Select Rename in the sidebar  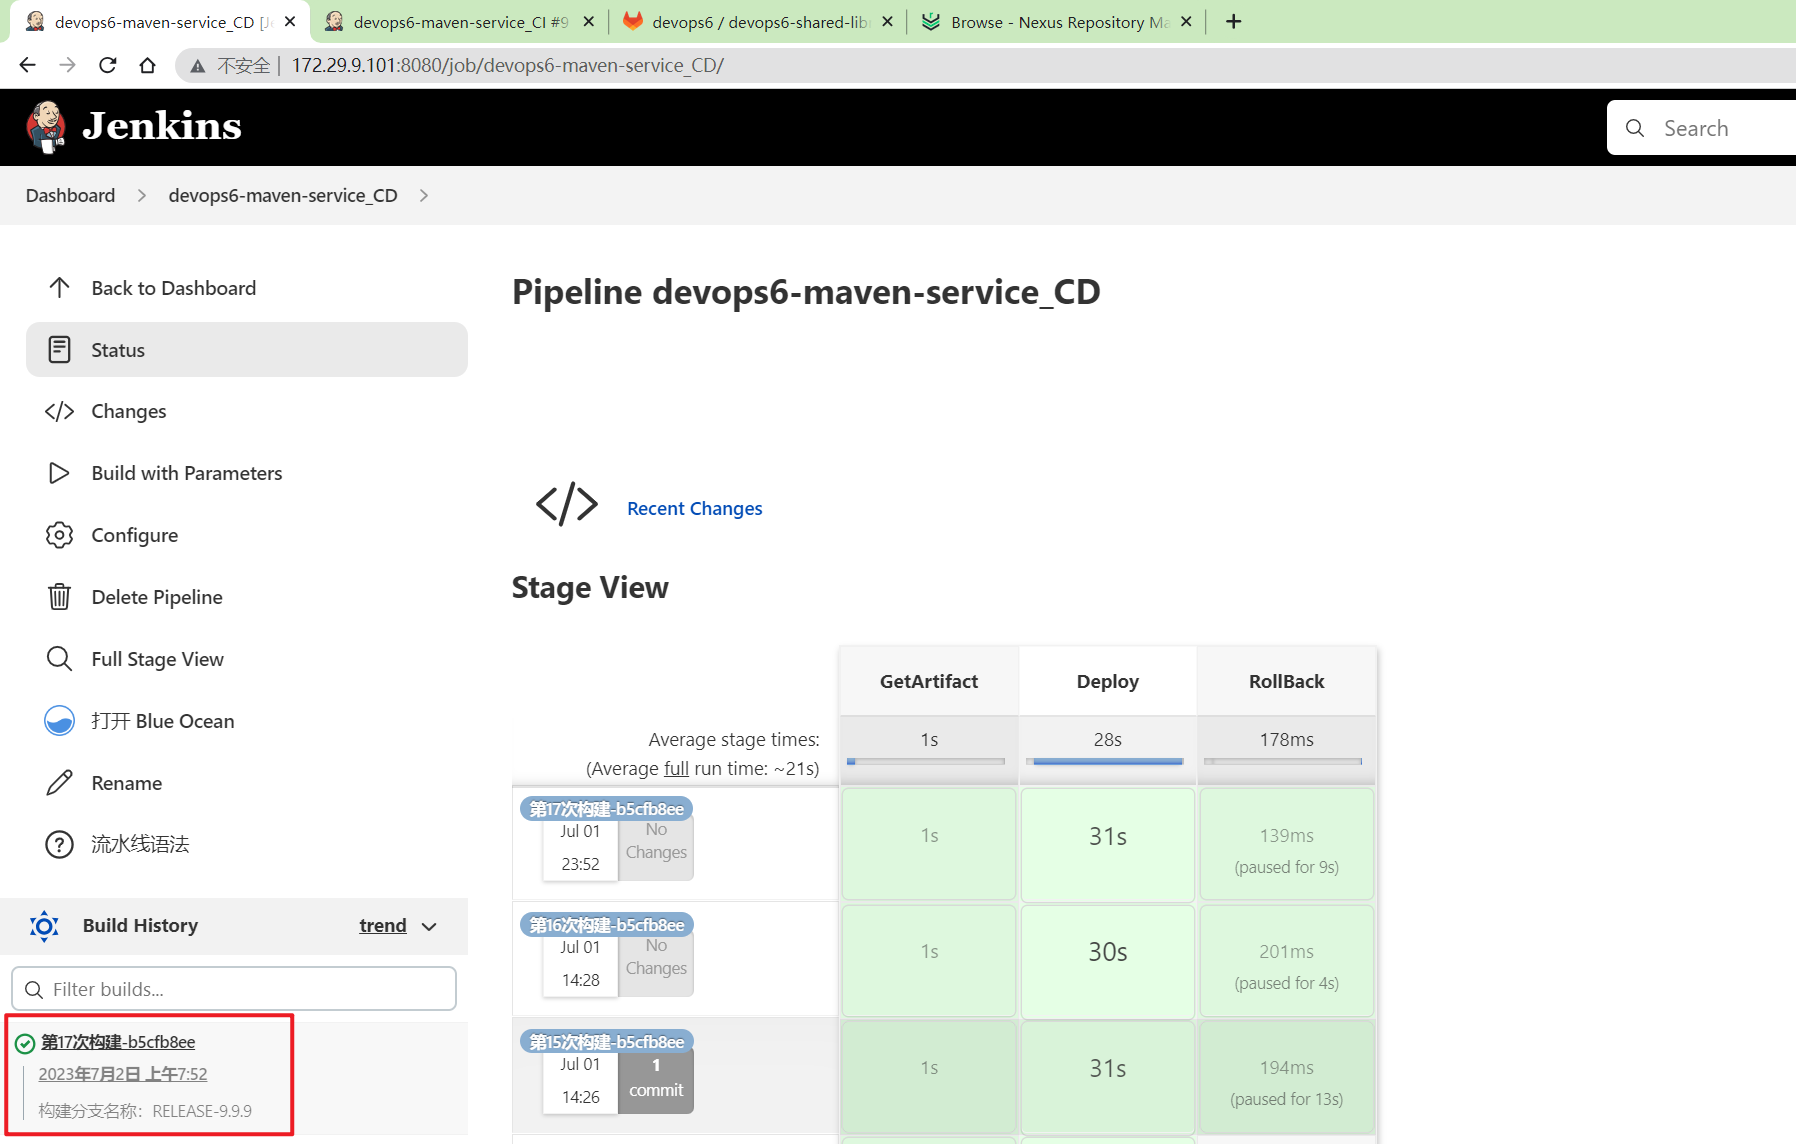pyautogui.click(x=247, y=783)
